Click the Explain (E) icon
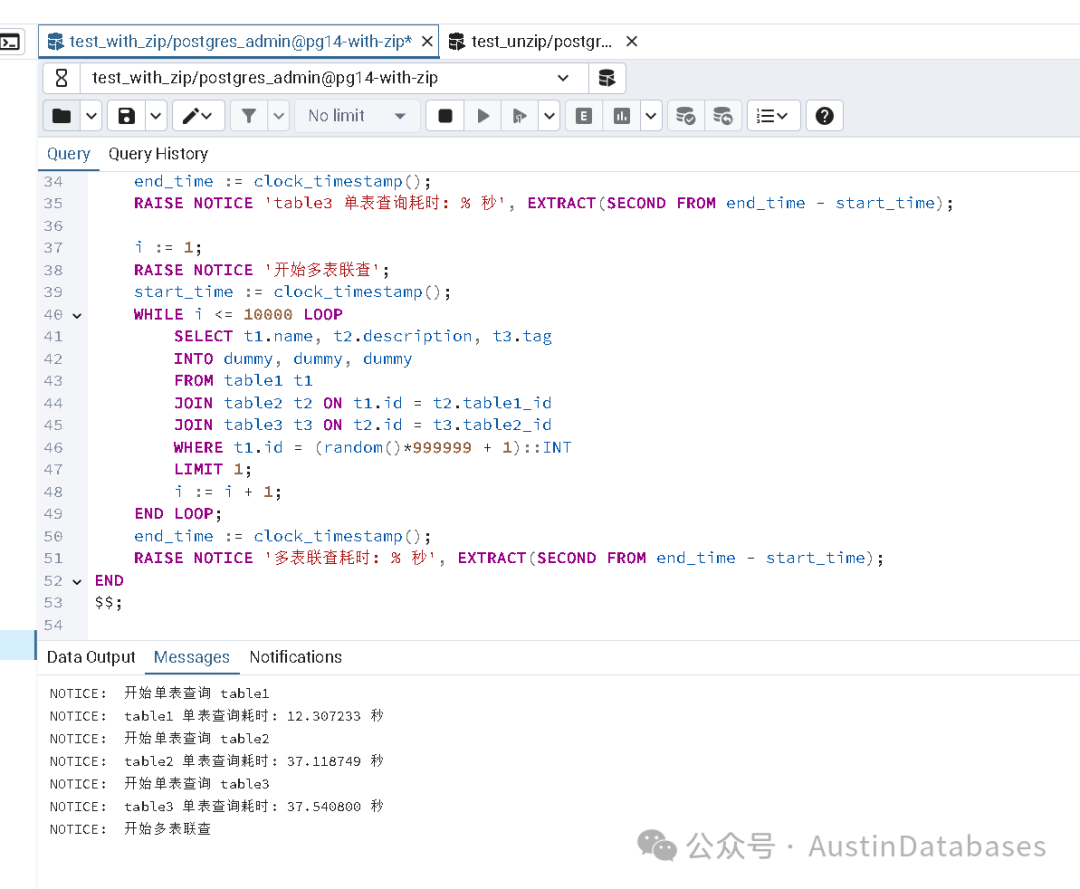Image resolution: width=1080 pixels, height=889 pixels. pyautogui.click(x=583, y=116)
